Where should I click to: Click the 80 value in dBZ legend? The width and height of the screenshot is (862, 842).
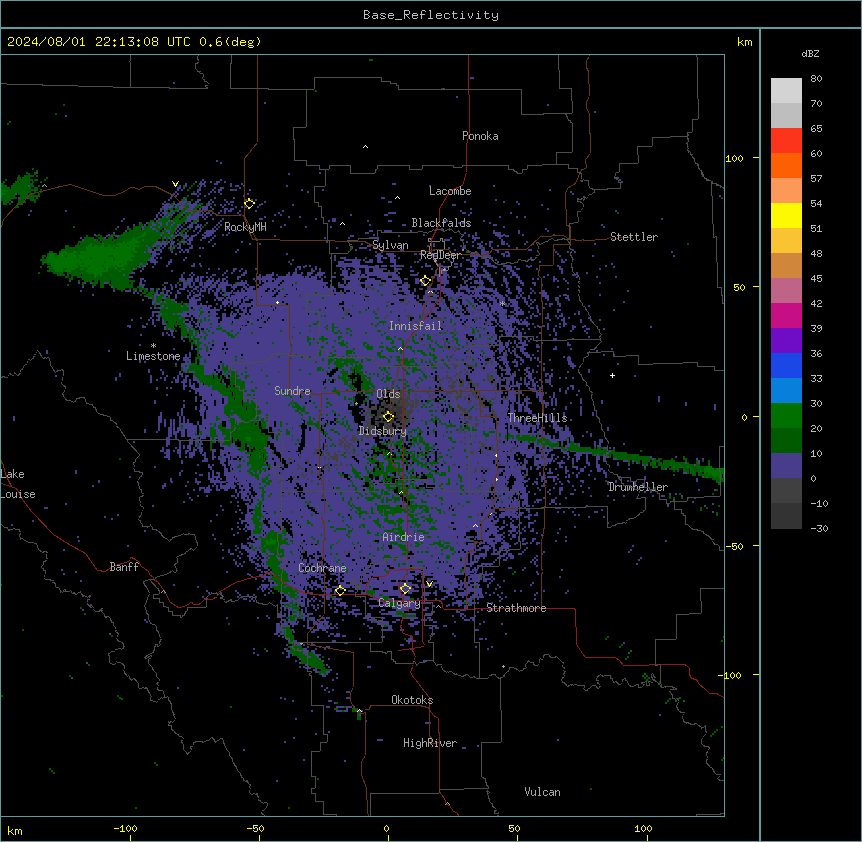tap(816, 79)
